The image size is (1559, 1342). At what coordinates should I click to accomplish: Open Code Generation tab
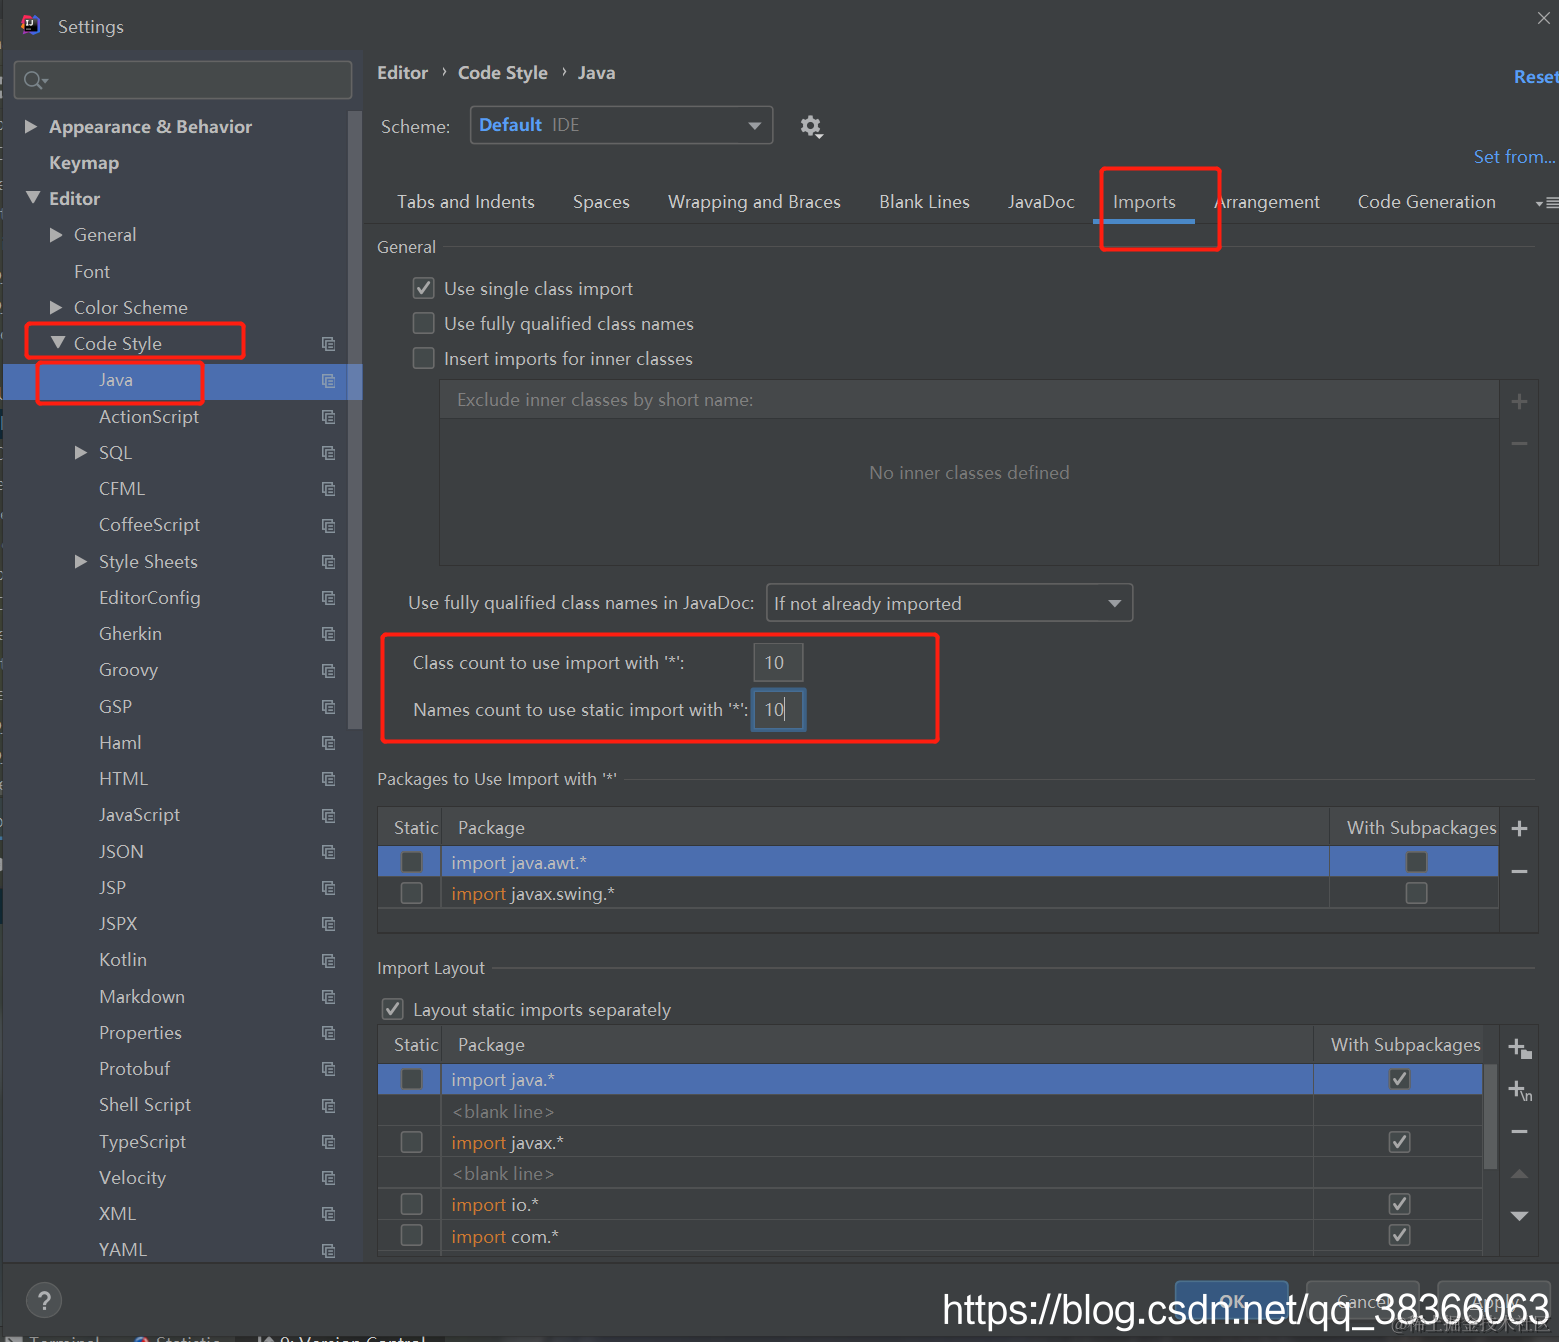pyautogui.click(x=1427, y=202)
